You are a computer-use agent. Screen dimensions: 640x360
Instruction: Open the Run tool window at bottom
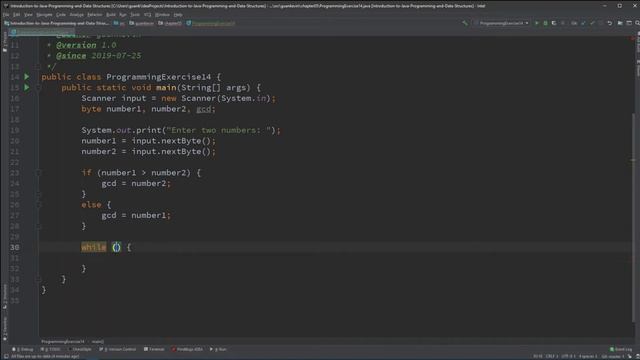218,349
